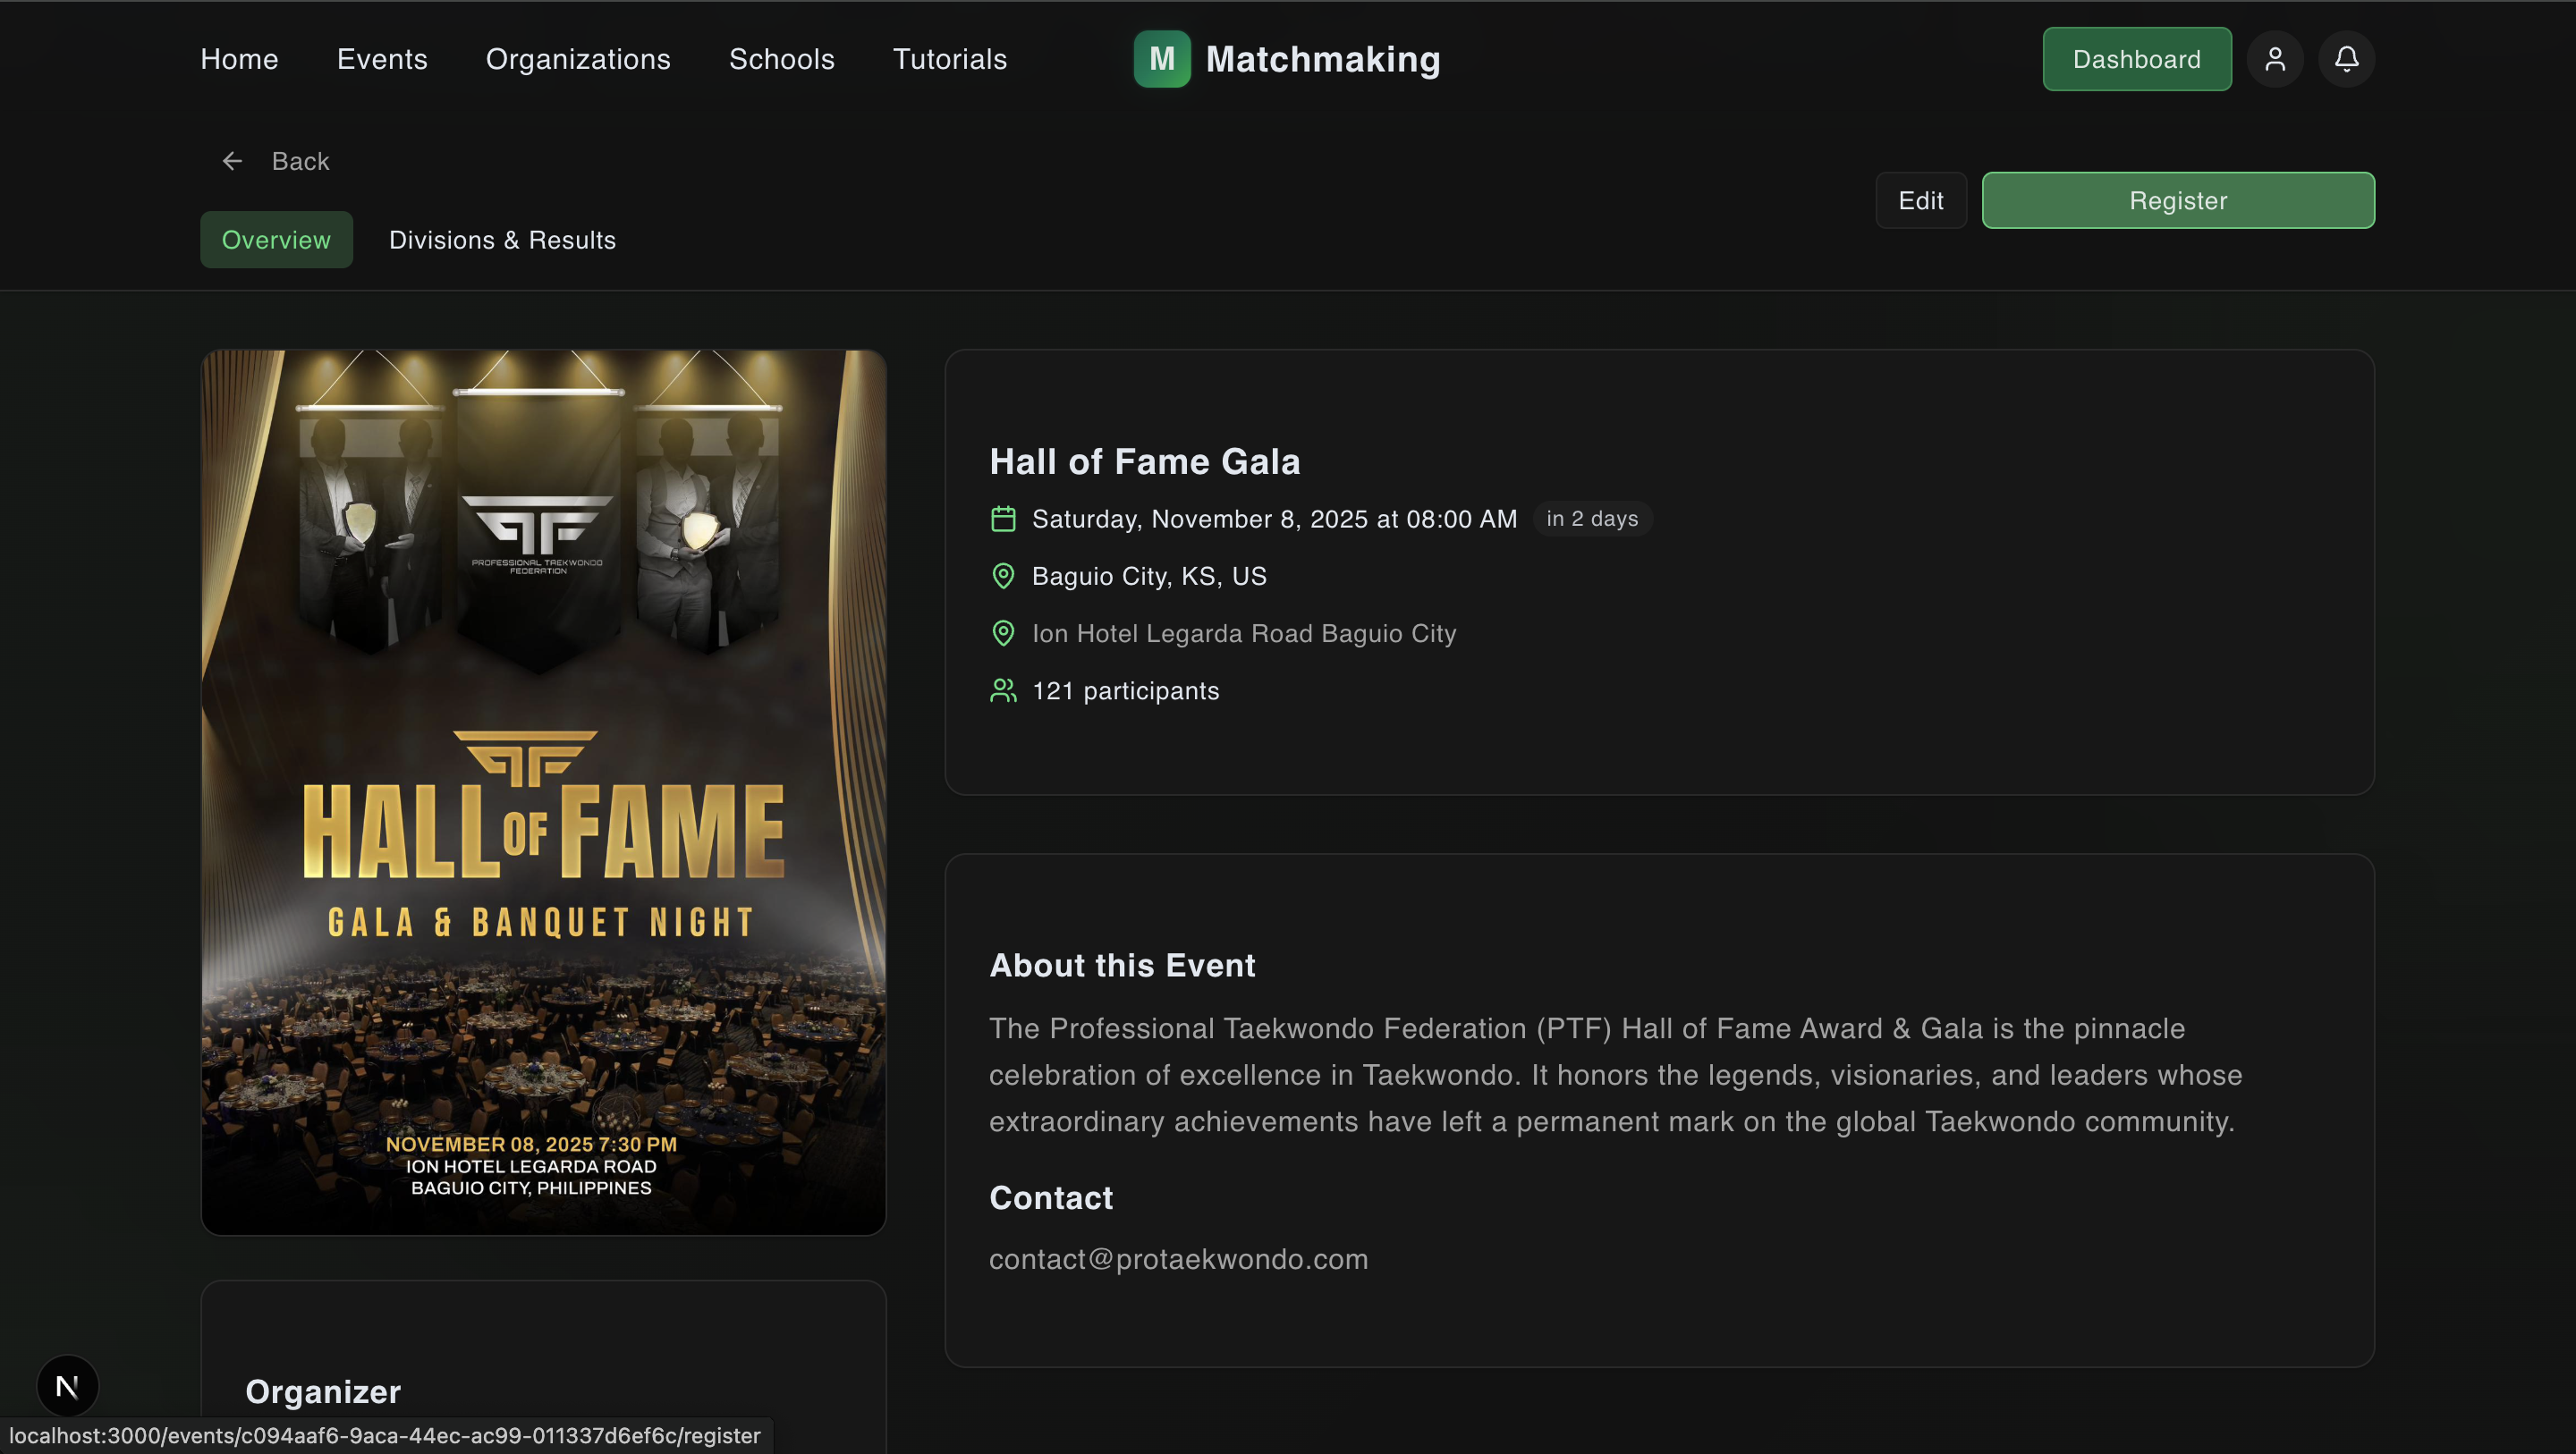Click the calendar icon beside the event date
This screenshot has height=1454, width=2576.
(x=1003, y=519)
